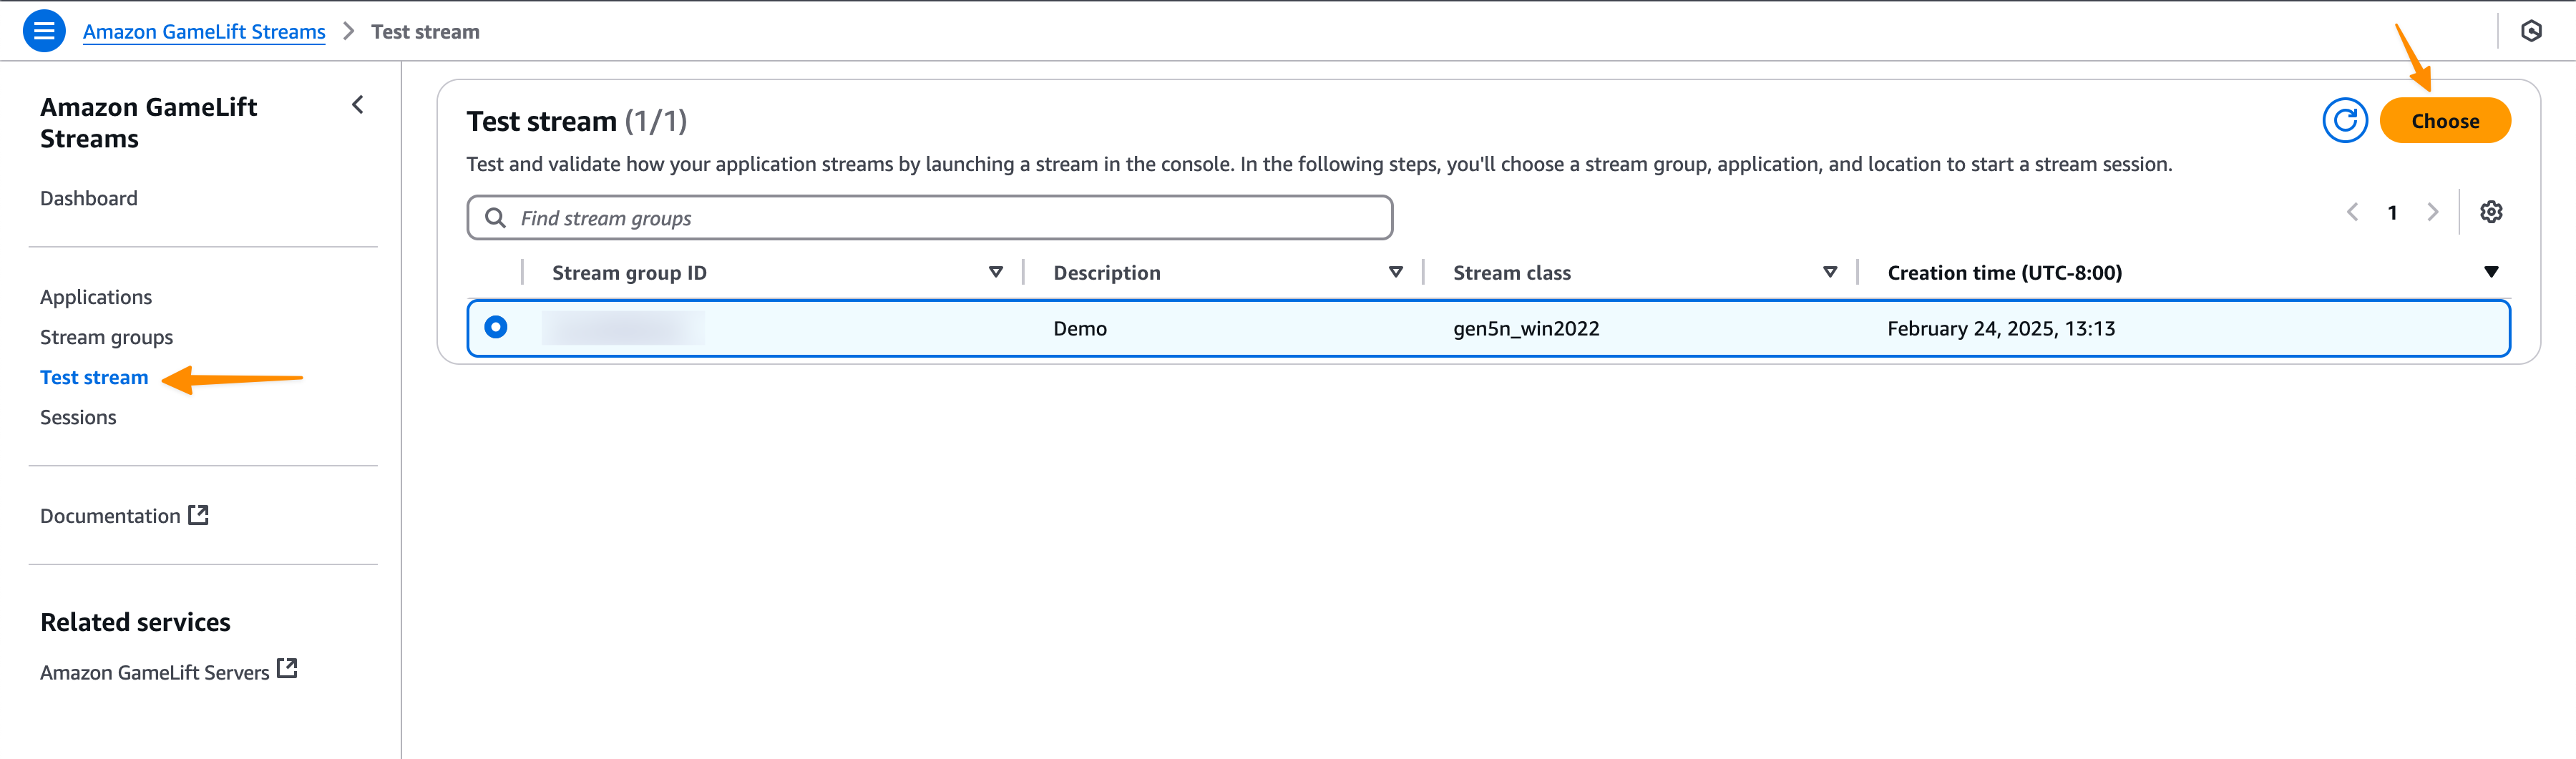Open Documentation external link icon
Viewport: 2576px width, 759px height.
pyautogui.click(x=199, y=515)
